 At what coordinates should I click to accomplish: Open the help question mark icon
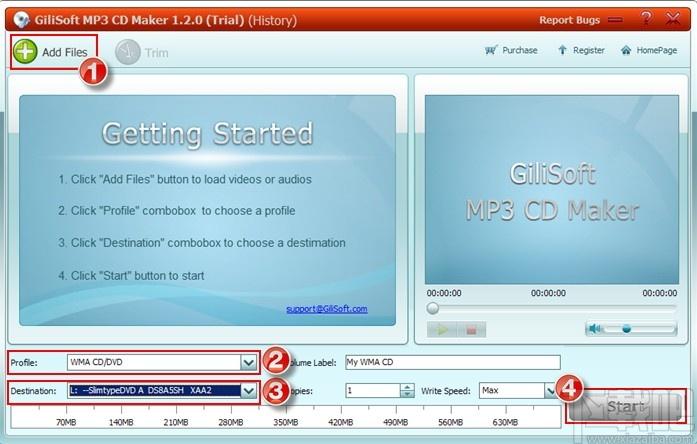pos(646,19)
